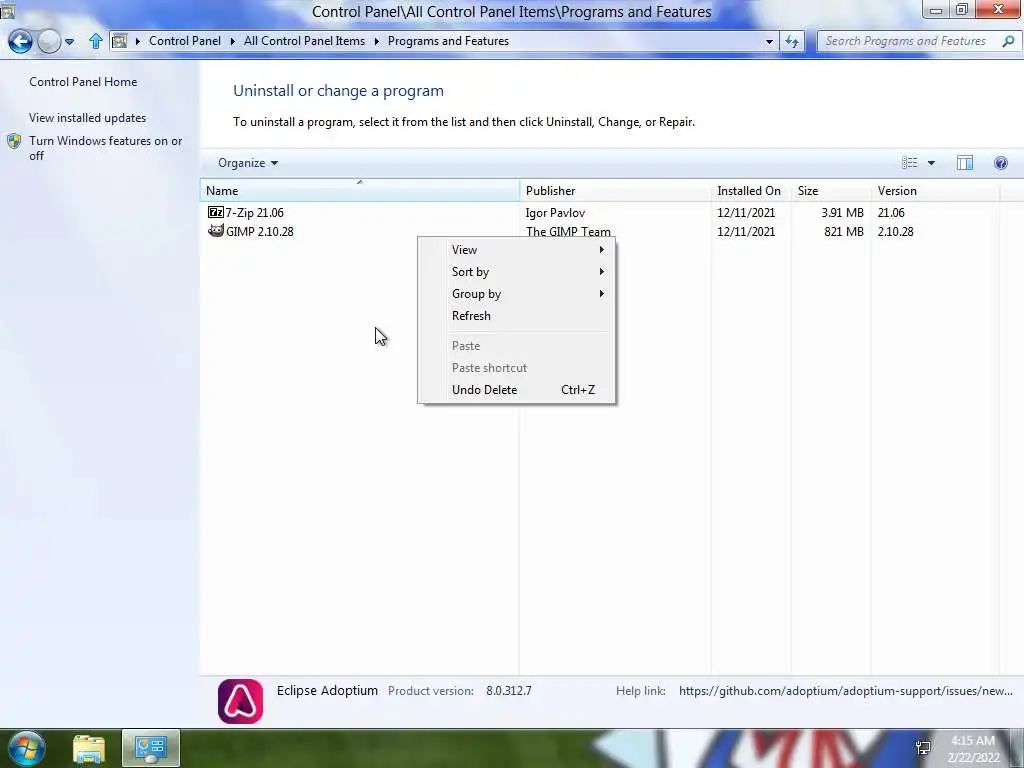Click the greyed-out Paste menu entry

(x=516, y=345)
